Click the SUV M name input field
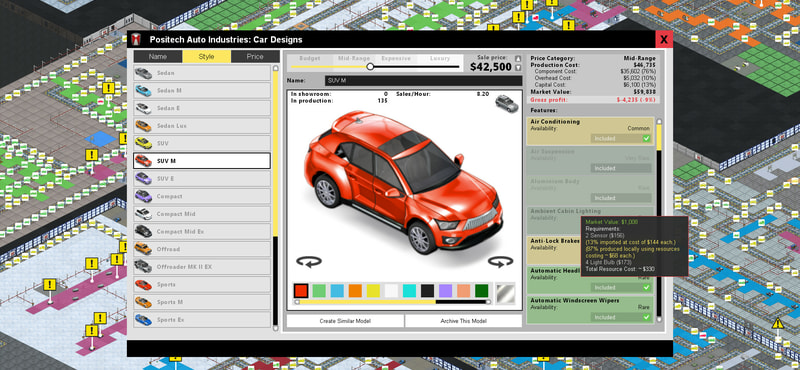This screenshot has width=800, height=370. [x=423, y=81]
